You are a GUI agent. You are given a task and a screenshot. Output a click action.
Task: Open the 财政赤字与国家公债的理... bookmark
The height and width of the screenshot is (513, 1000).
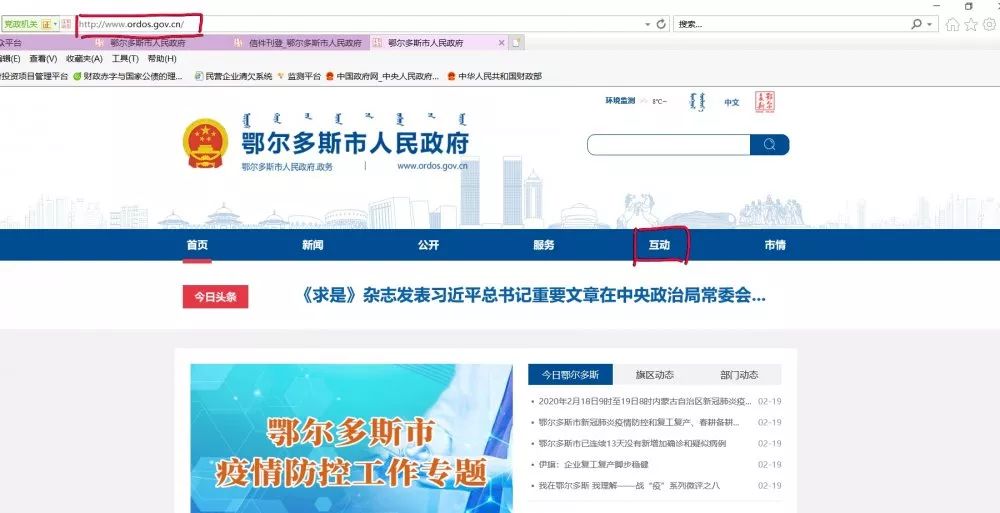click(128, 76)
